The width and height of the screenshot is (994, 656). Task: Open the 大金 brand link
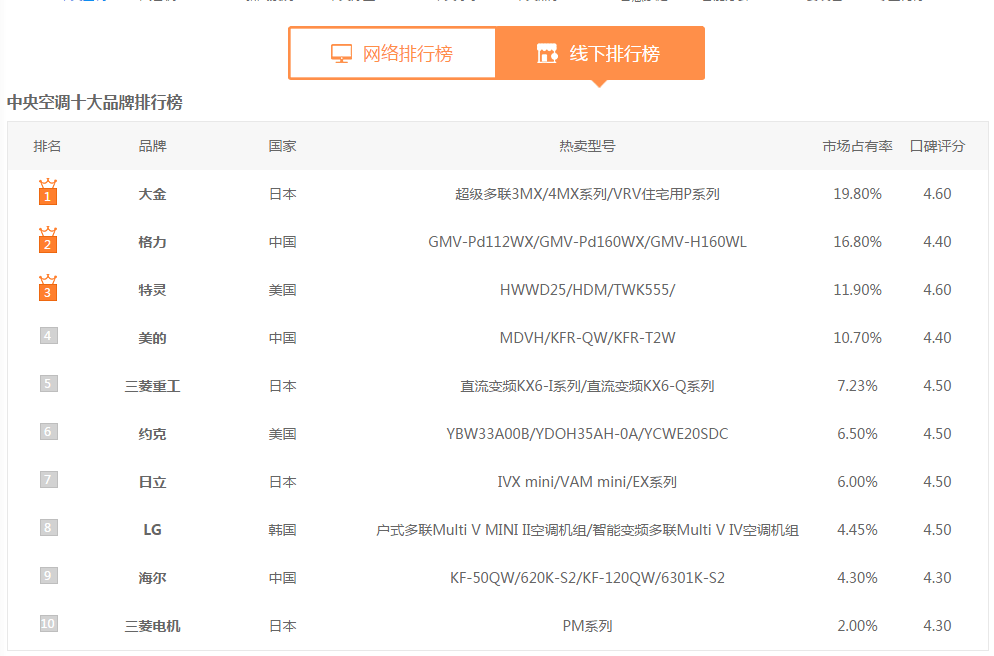pos(152,194)
